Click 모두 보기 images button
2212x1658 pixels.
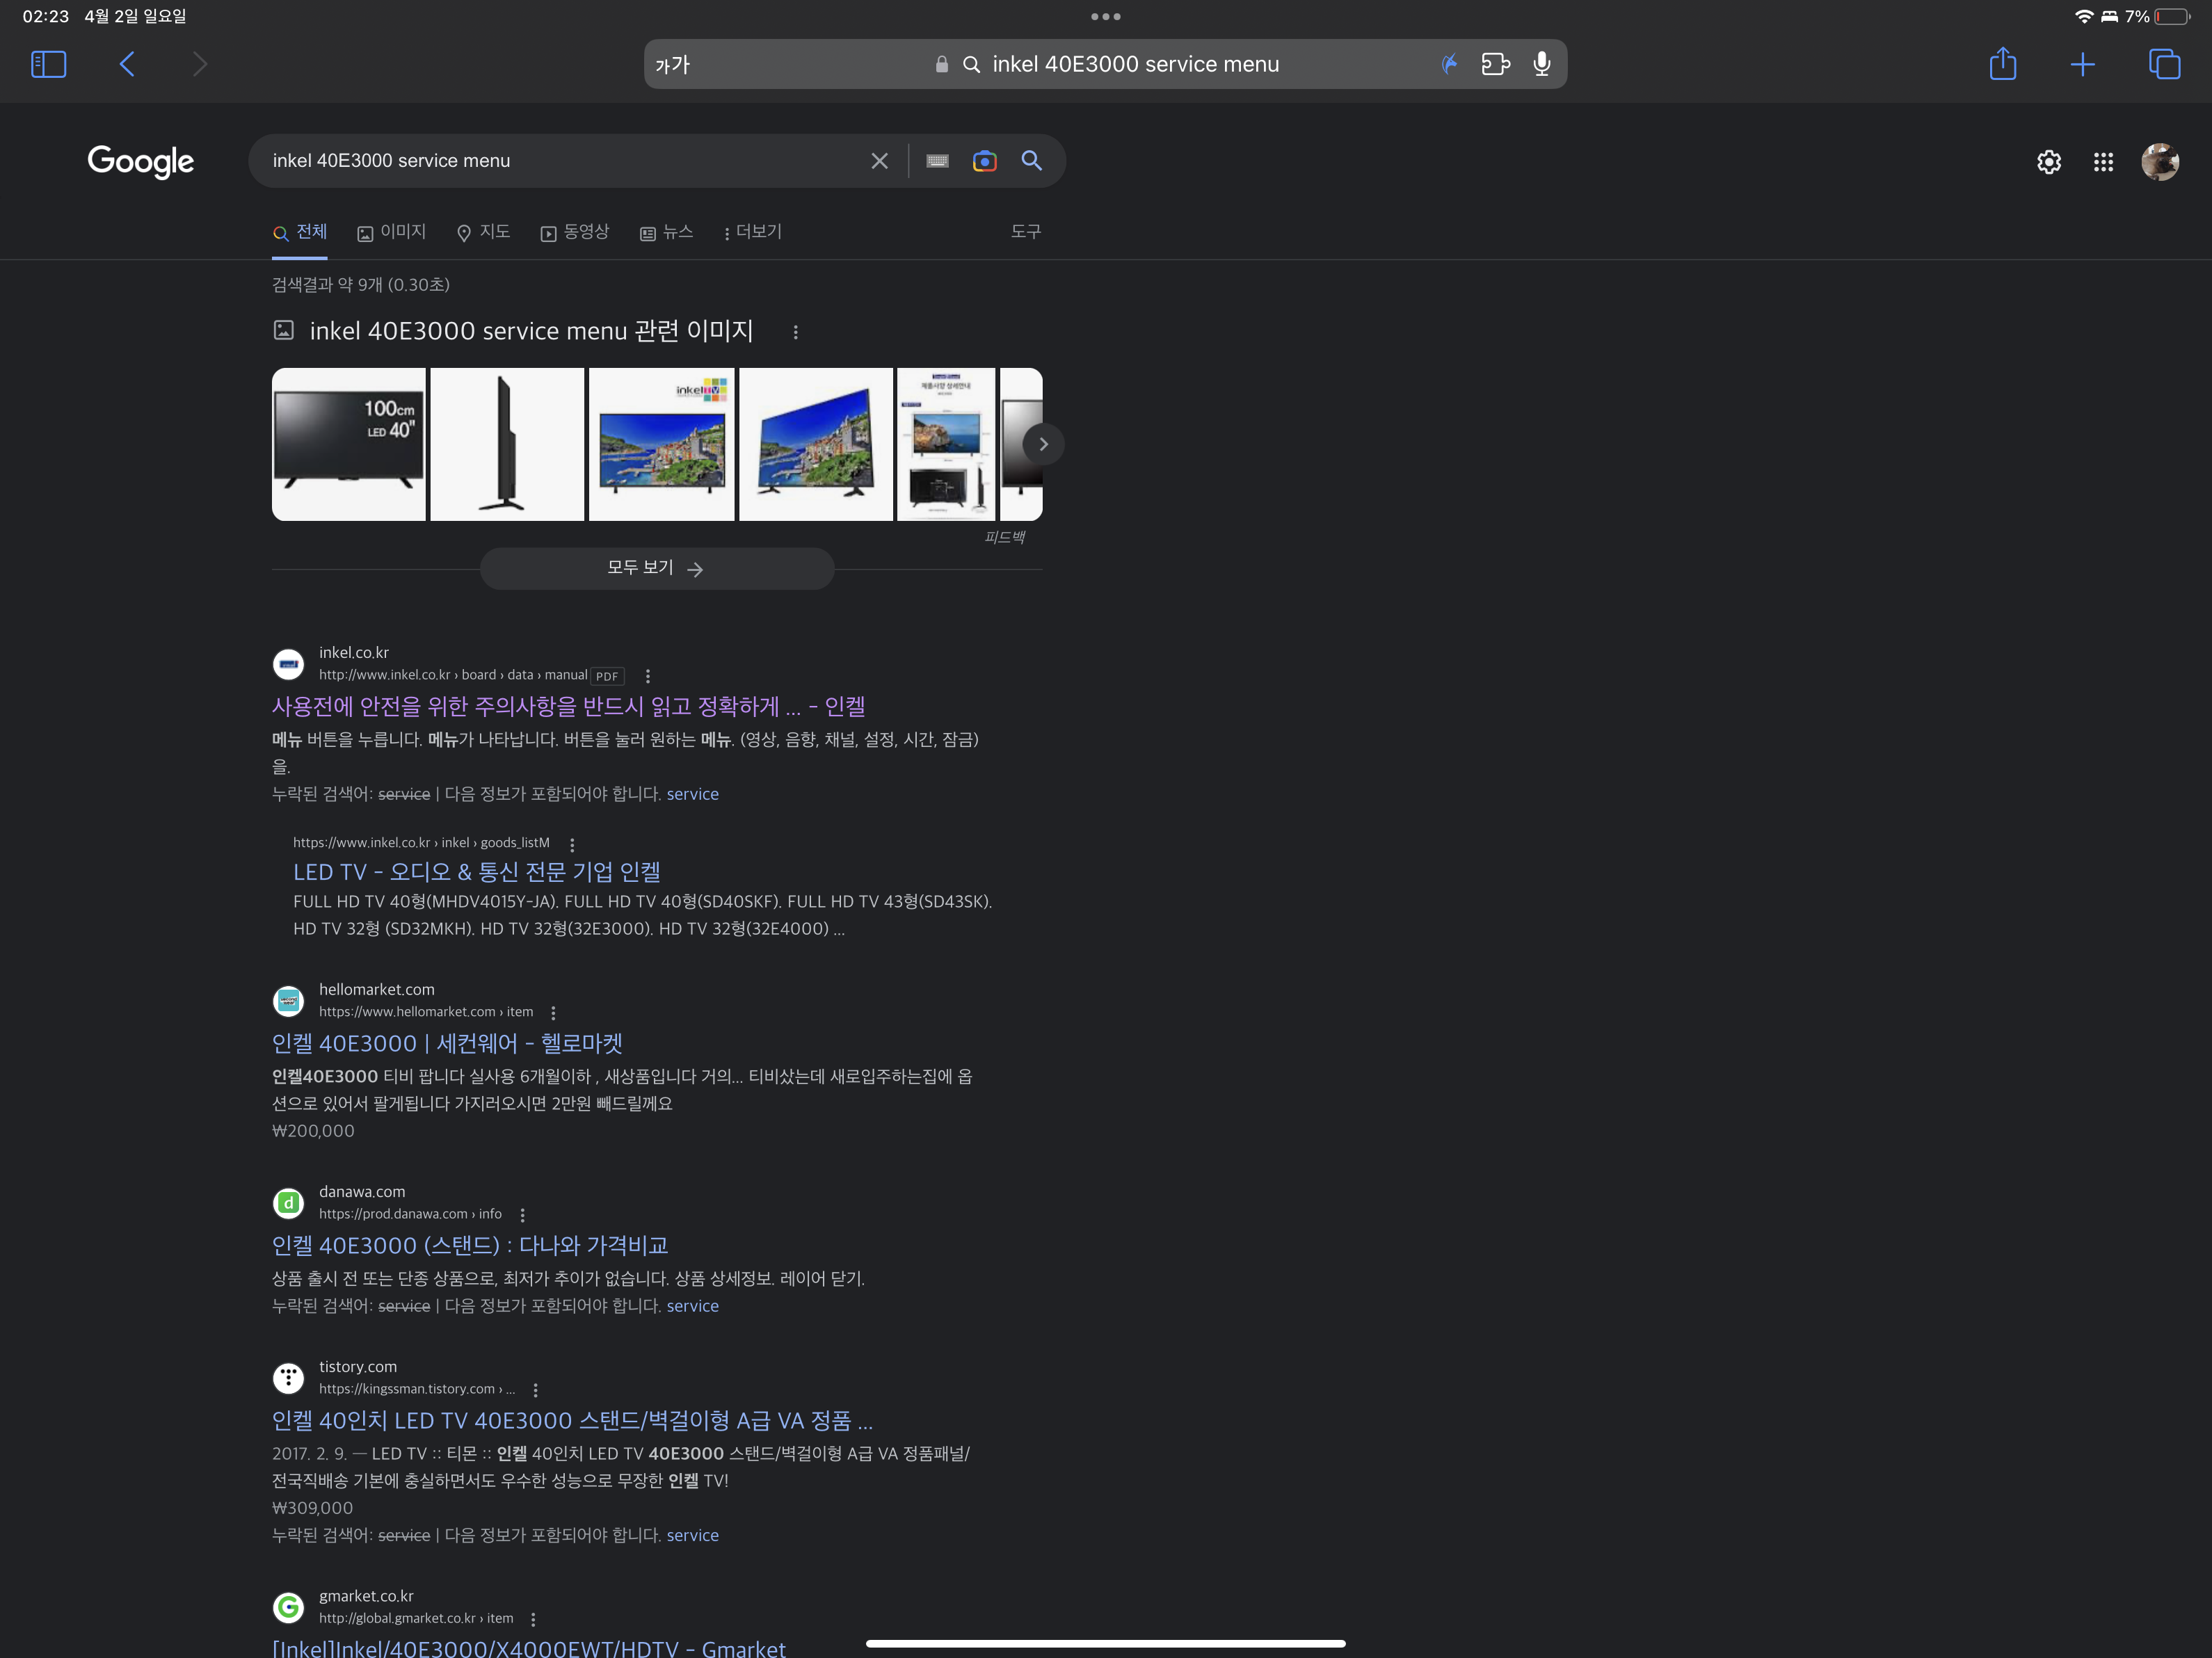656,568
